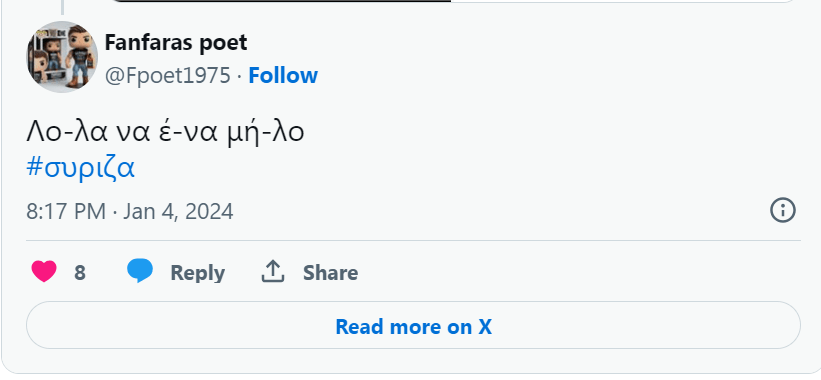Click the blue reply speech bubble icon

(140, 271)
